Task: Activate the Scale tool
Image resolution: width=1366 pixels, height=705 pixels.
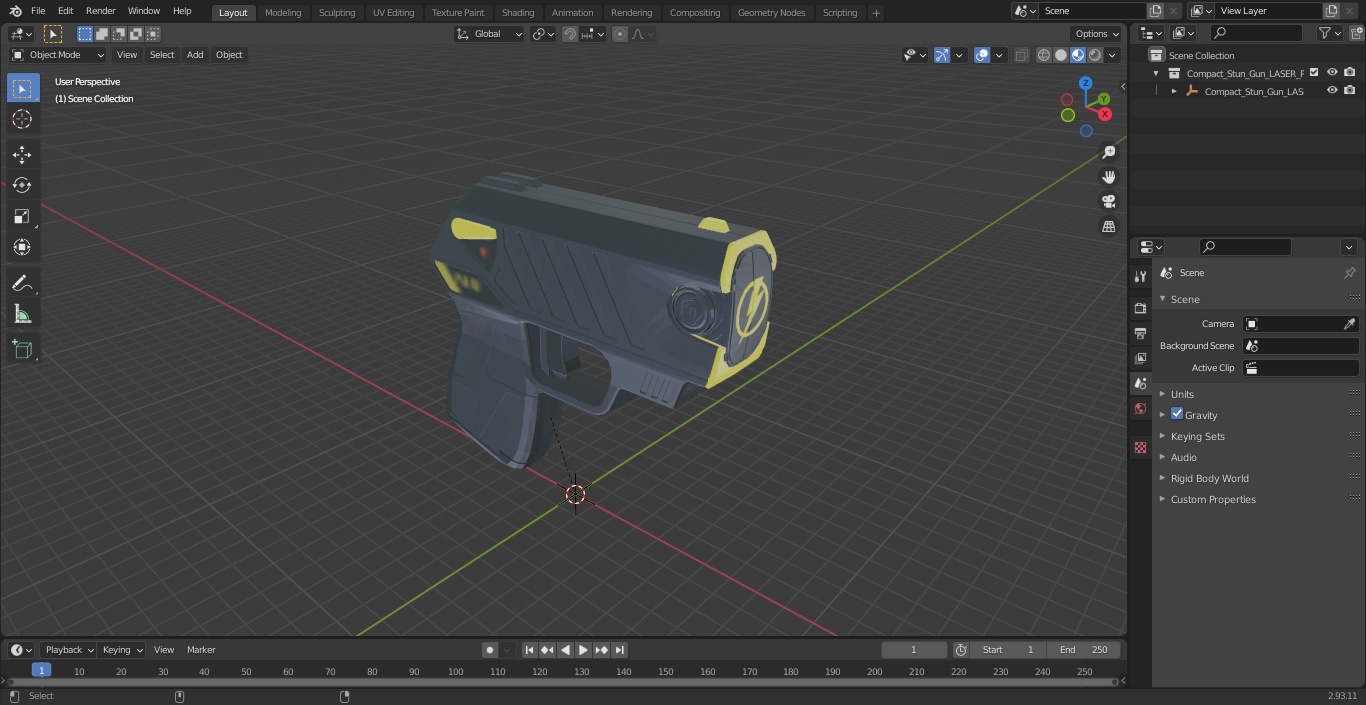Action: point(22,216)
